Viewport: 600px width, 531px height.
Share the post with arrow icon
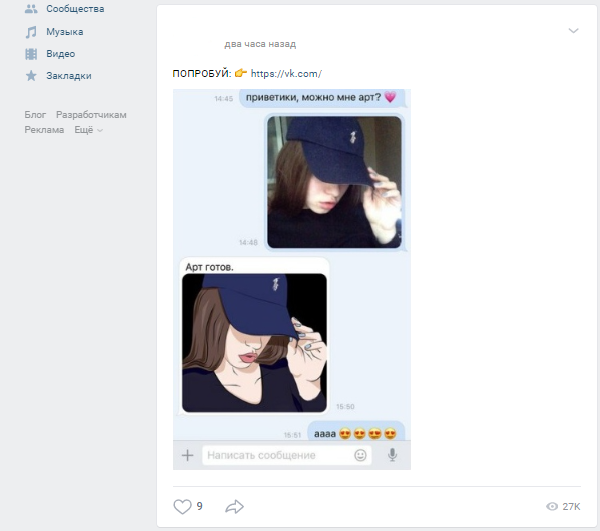(x=234, y=507)
